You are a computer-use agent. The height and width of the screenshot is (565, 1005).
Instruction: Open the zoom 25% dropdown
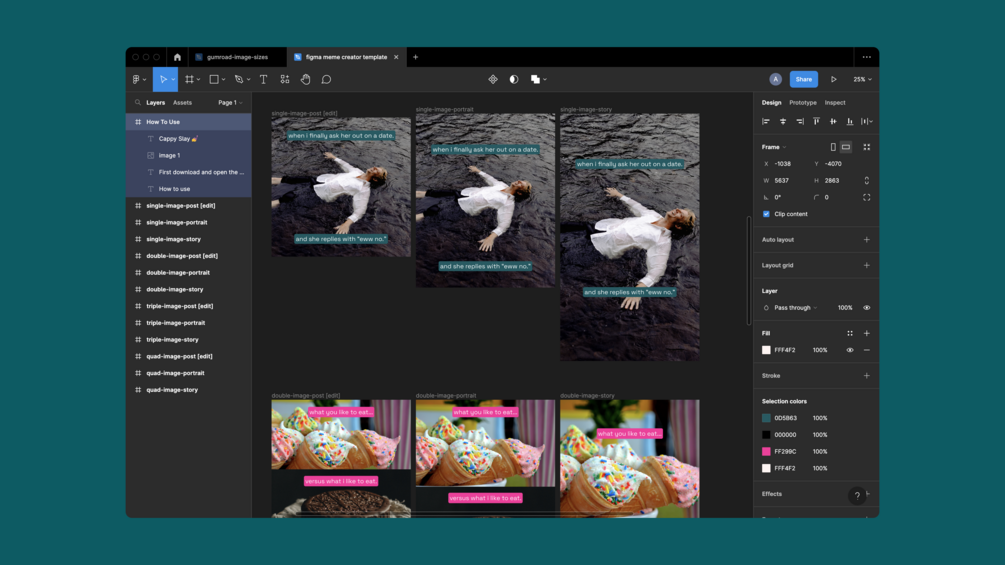(862, 79)
